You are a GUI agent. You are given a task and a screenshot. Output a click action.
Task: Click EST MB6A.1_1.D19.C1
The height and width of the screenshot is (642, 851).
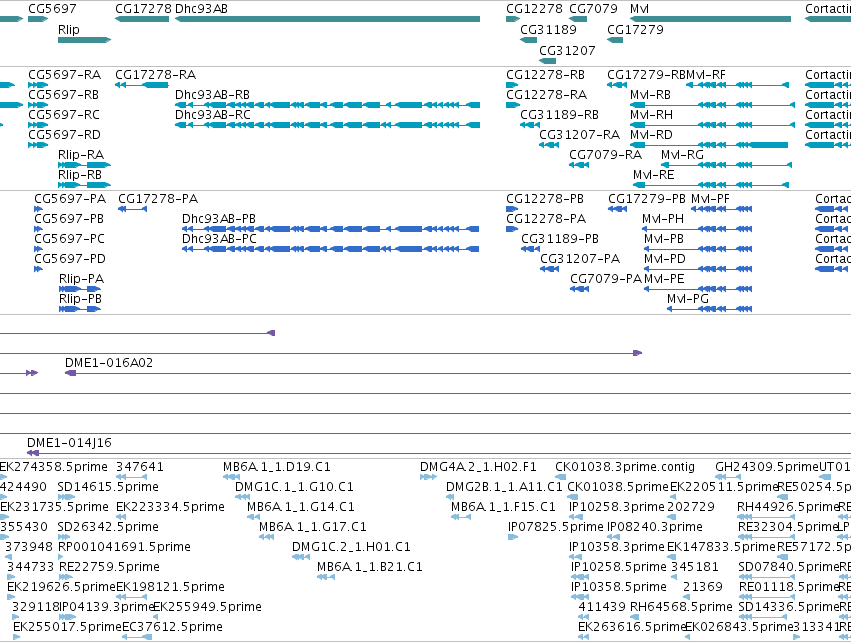231,477
